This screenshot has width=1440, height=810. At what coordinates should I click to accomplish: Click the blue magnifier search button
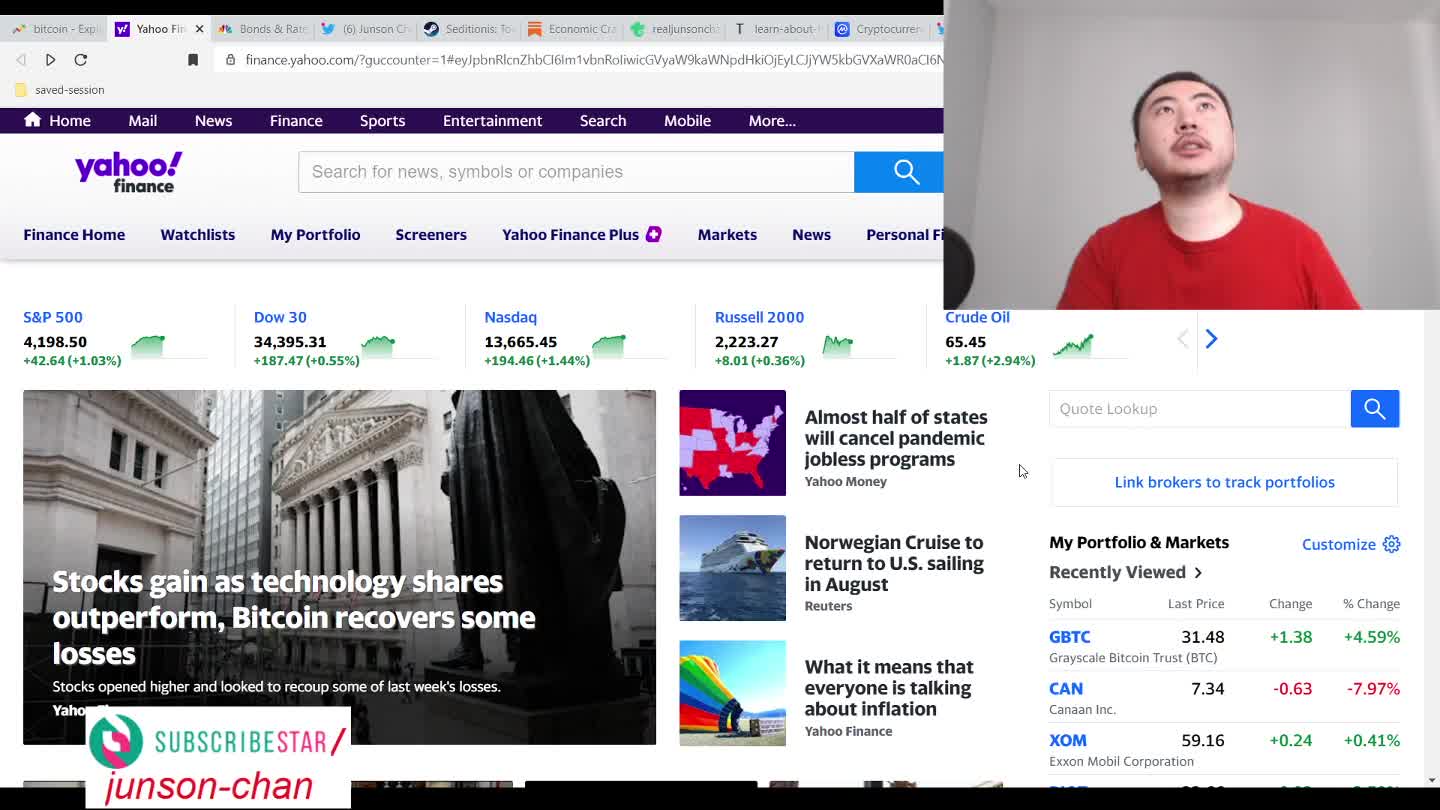pos(899,172)
